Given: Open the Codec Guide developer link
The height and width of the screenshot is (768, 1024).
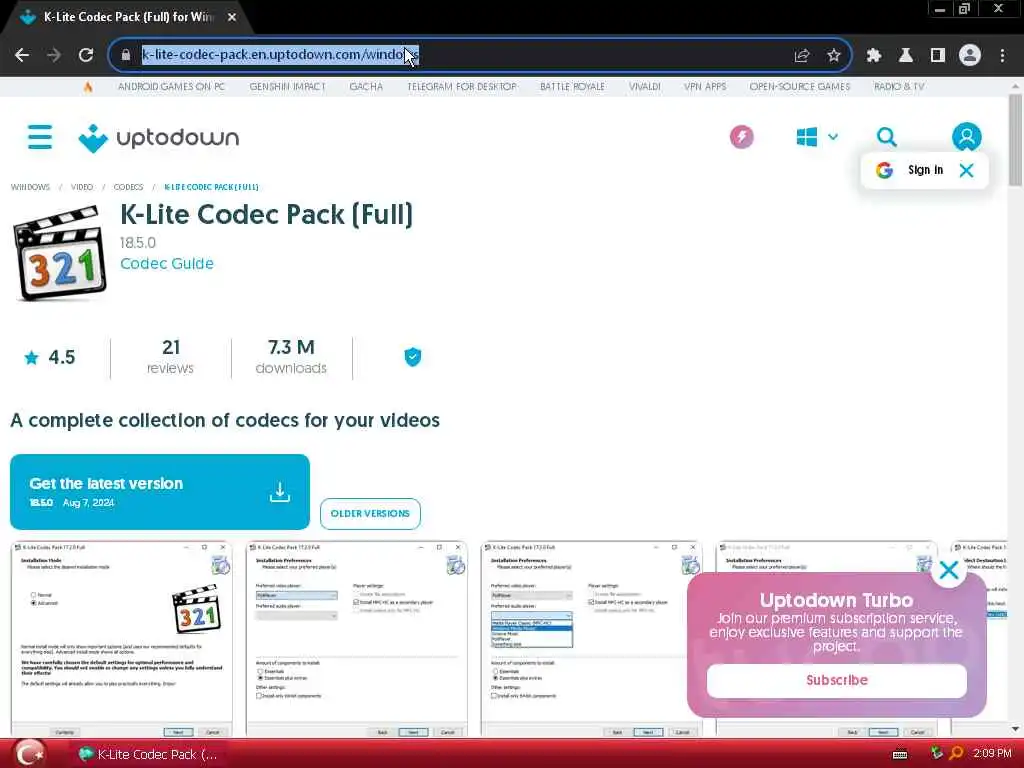Looking at the screenshot, I should (167, 263).
